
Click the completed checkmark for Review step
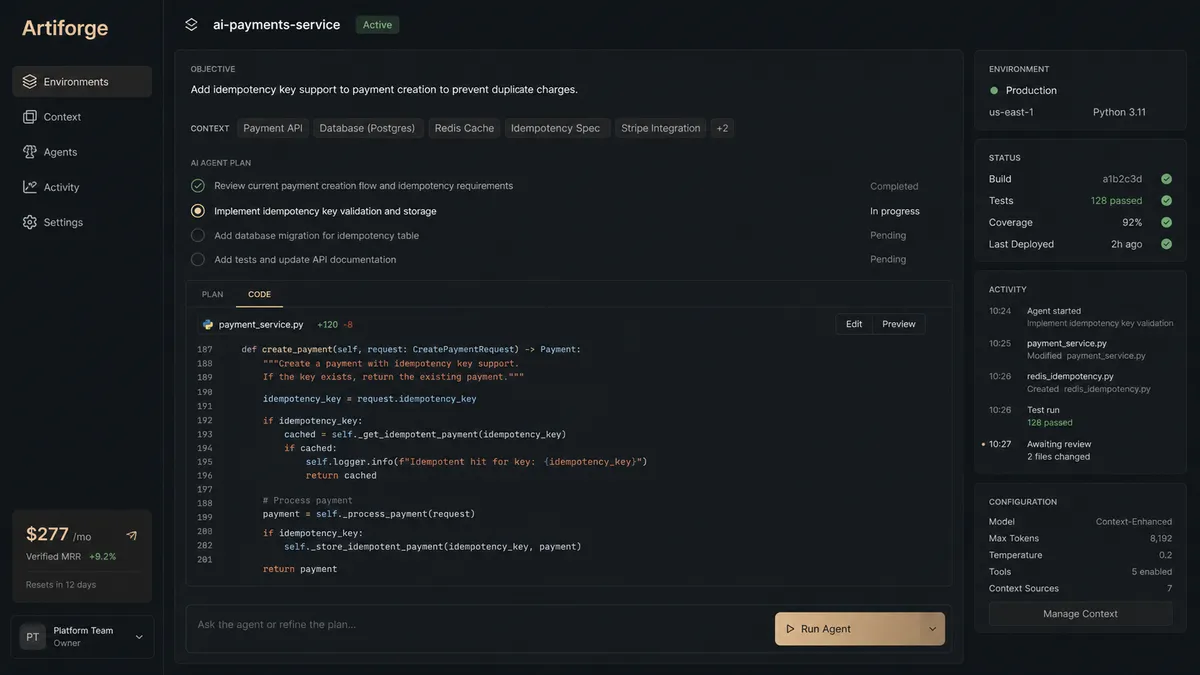point(198,186)
